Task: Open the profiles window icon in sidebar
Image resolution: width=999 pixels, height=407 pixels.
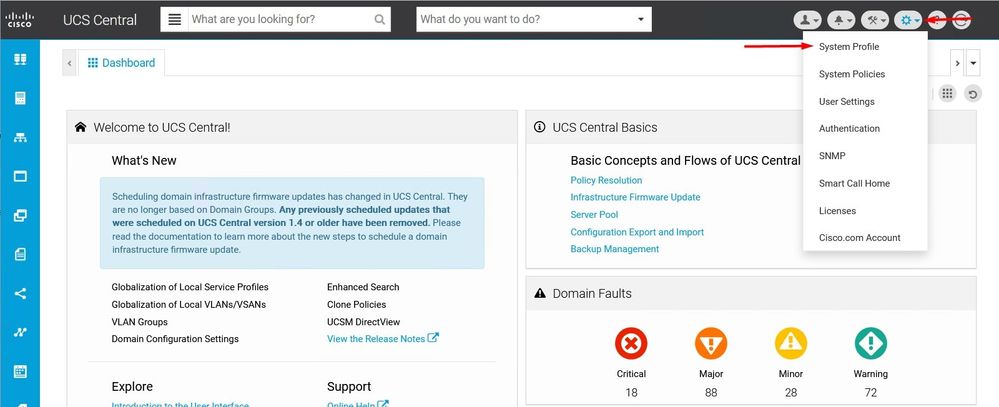Action: [x=20, y=176]
